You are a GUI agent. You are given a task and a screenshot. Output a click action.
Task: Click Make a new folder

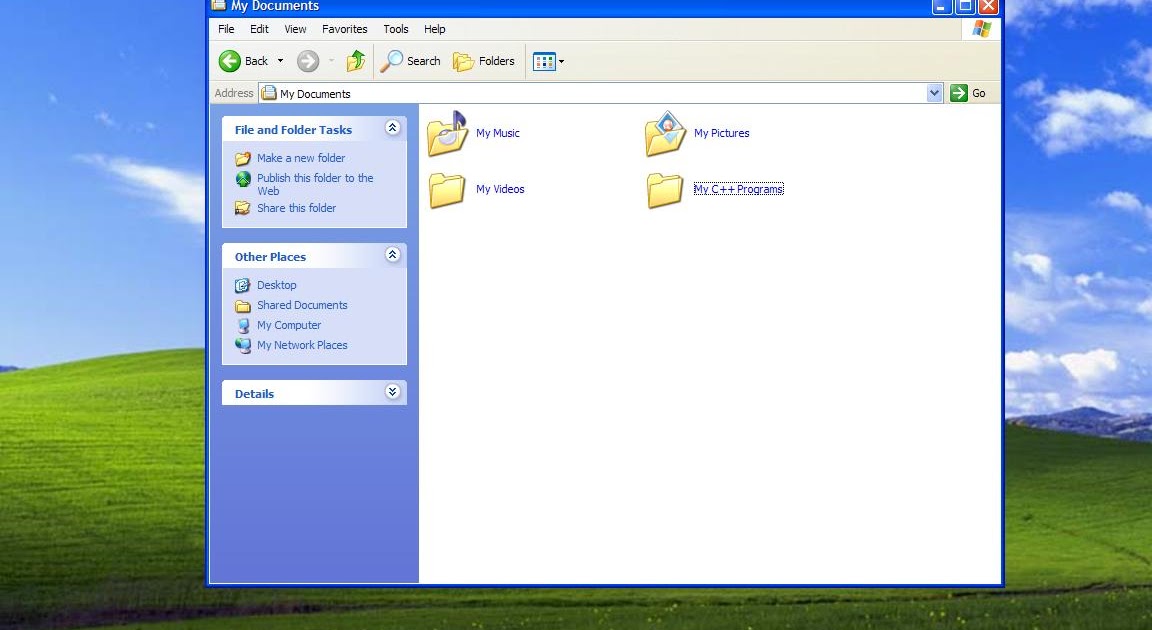pyautogui.click(x=300, y=158)
